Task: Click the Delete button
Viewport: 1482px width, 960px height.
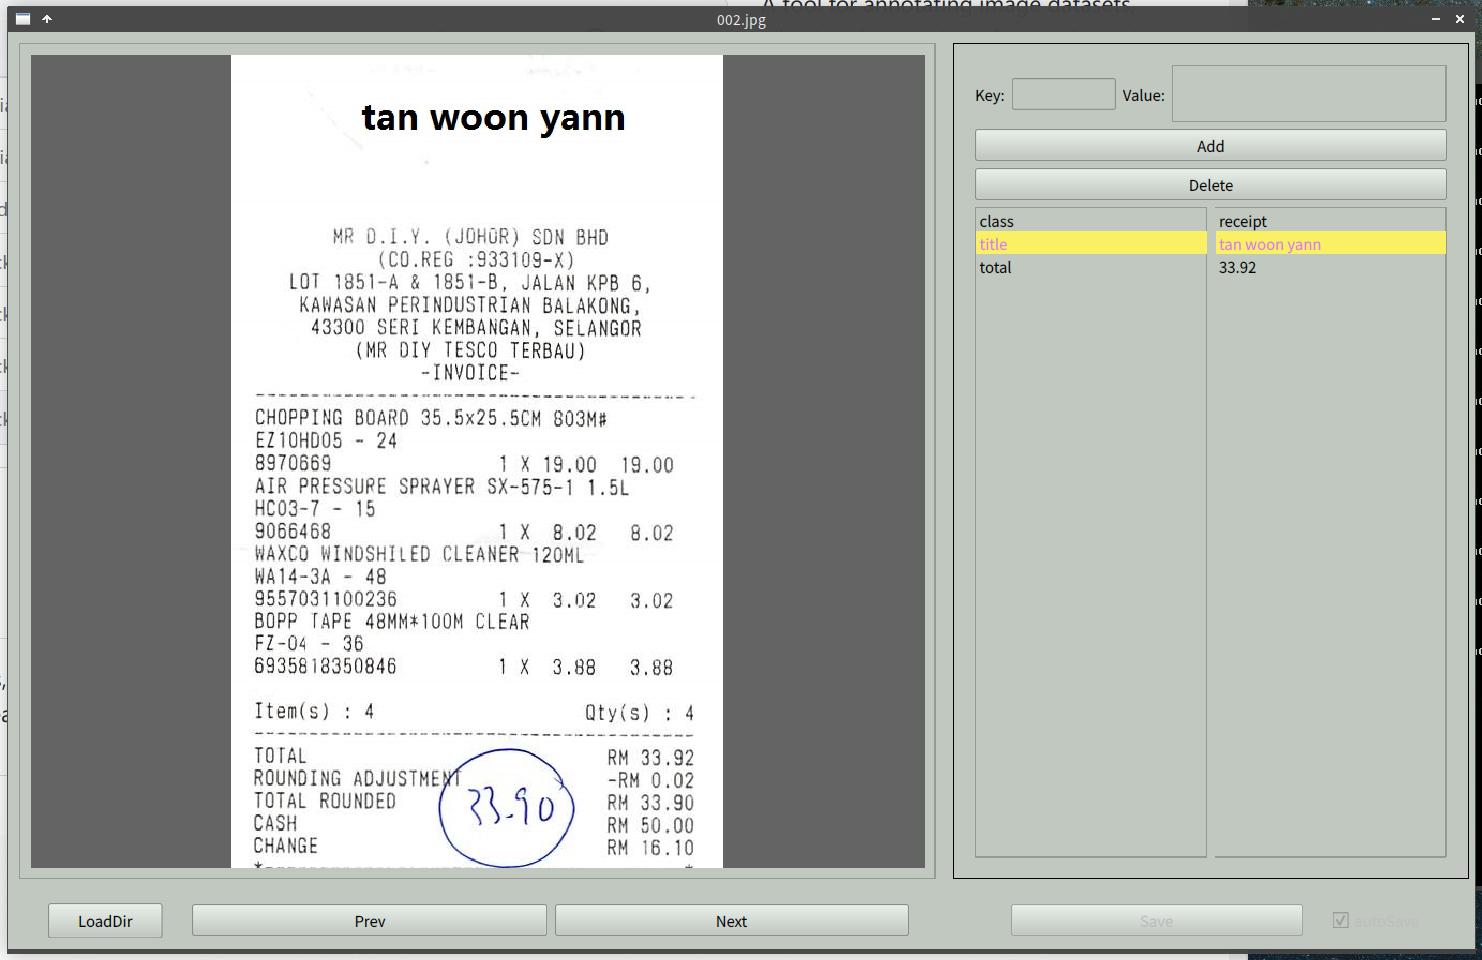Action: (1210, 185)
